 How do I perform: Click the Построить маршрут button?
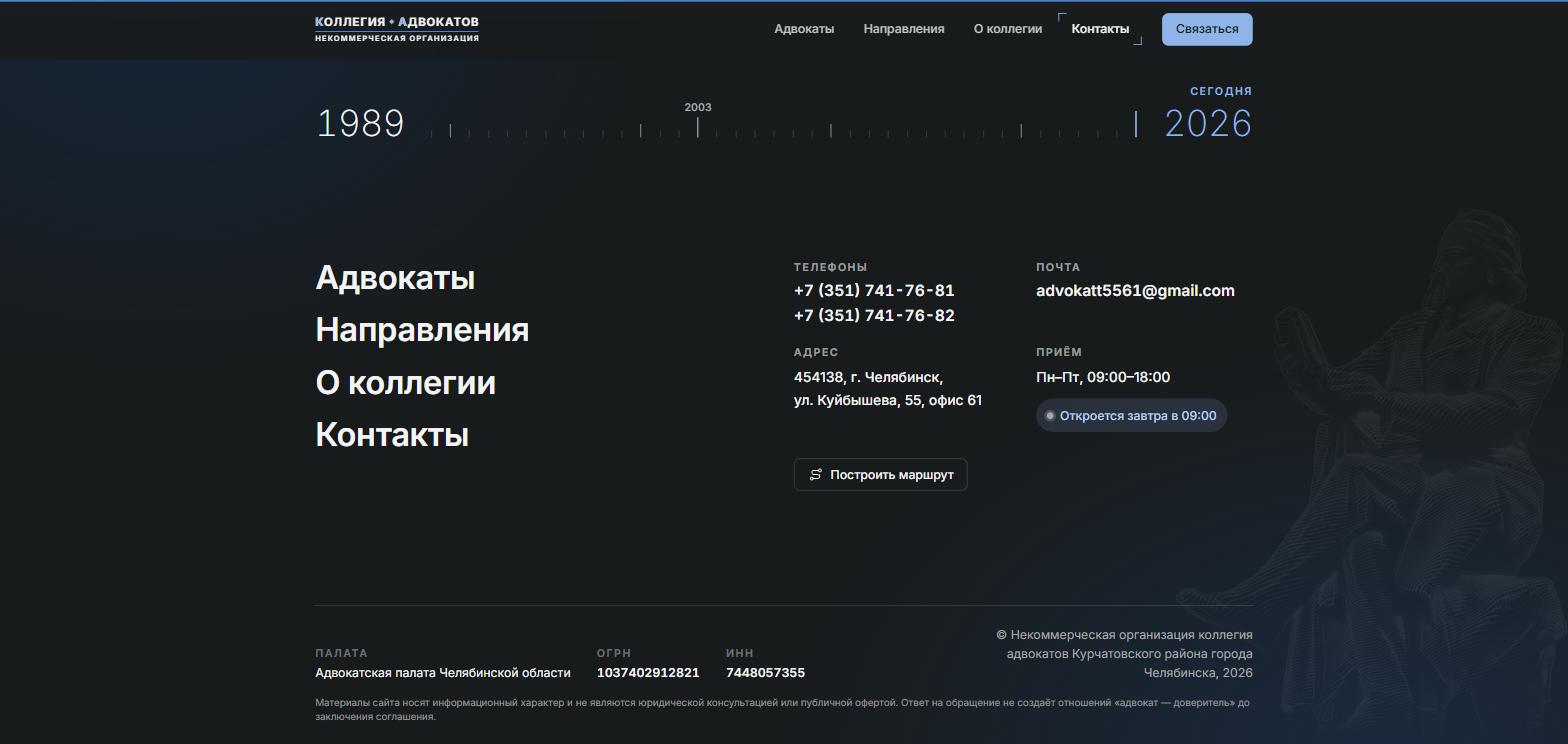(881, 475)
